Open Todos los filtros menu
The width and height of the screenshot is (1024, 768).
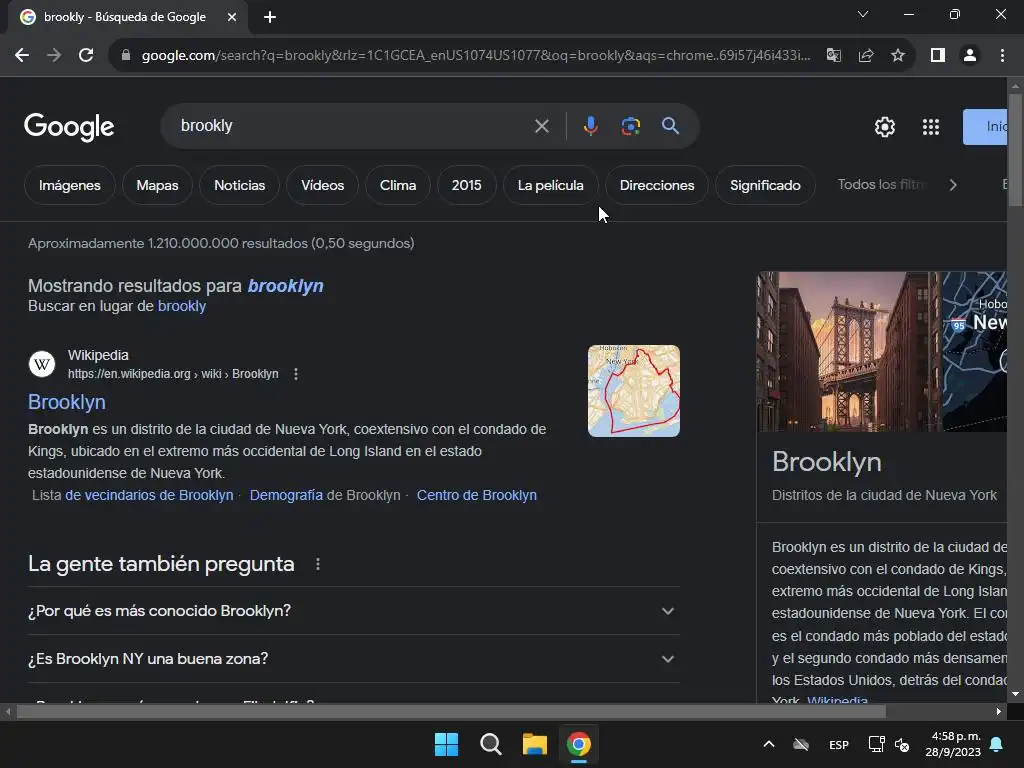pos(882,185)
